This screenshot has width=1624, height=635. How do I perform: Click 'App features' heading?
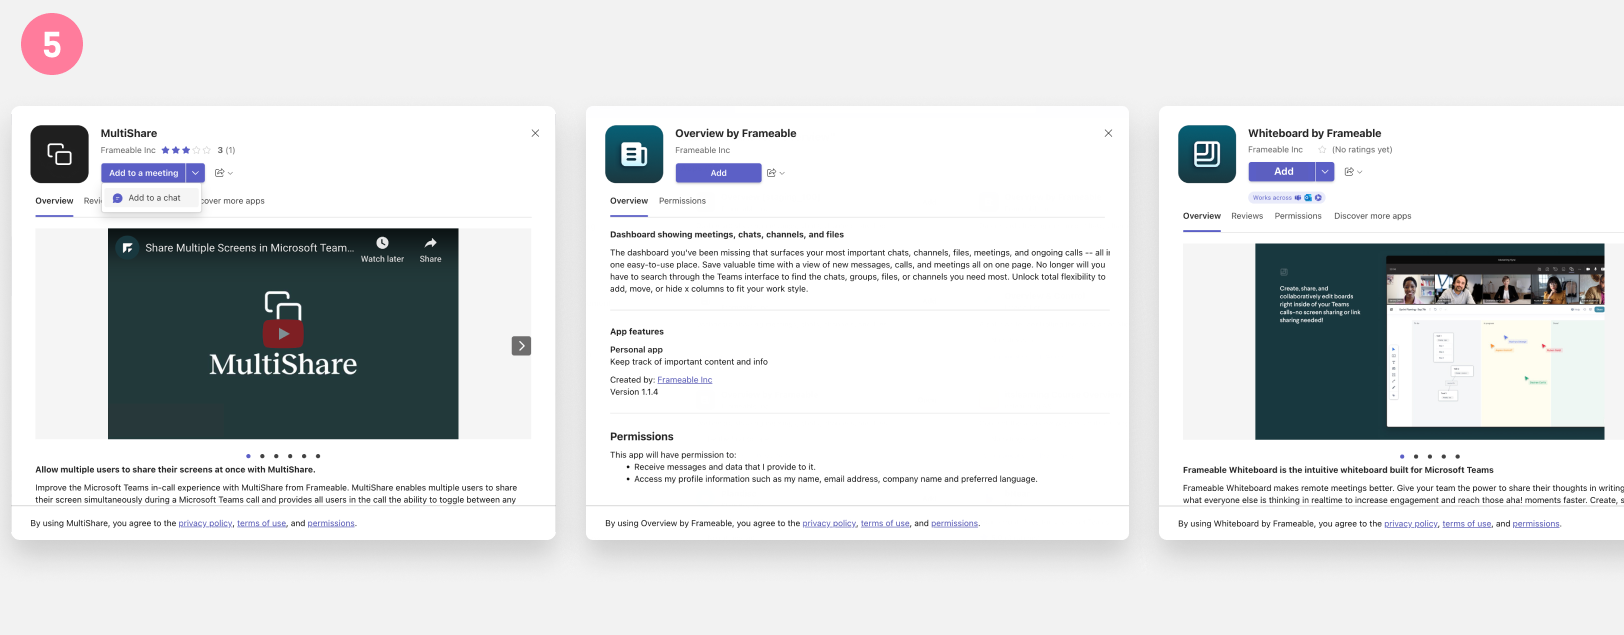637,332
